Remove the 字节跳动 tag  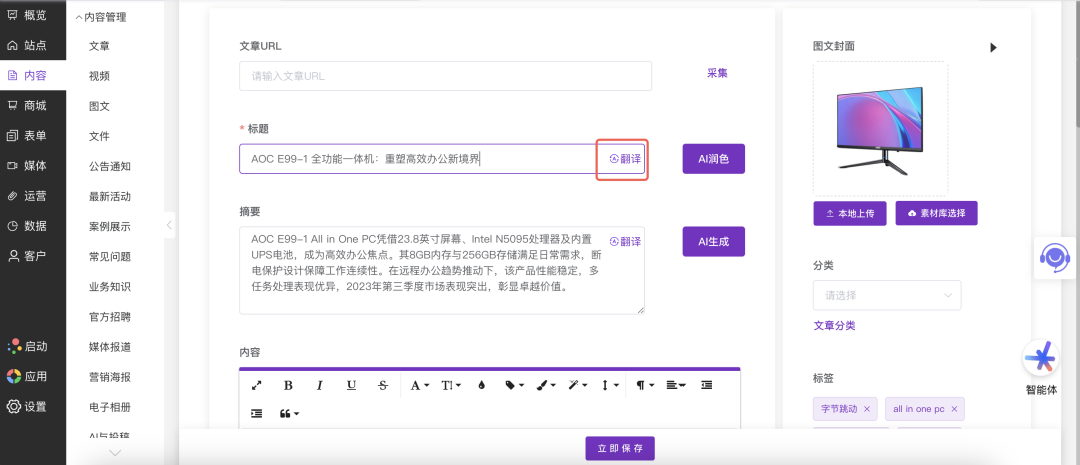[866, 409]
